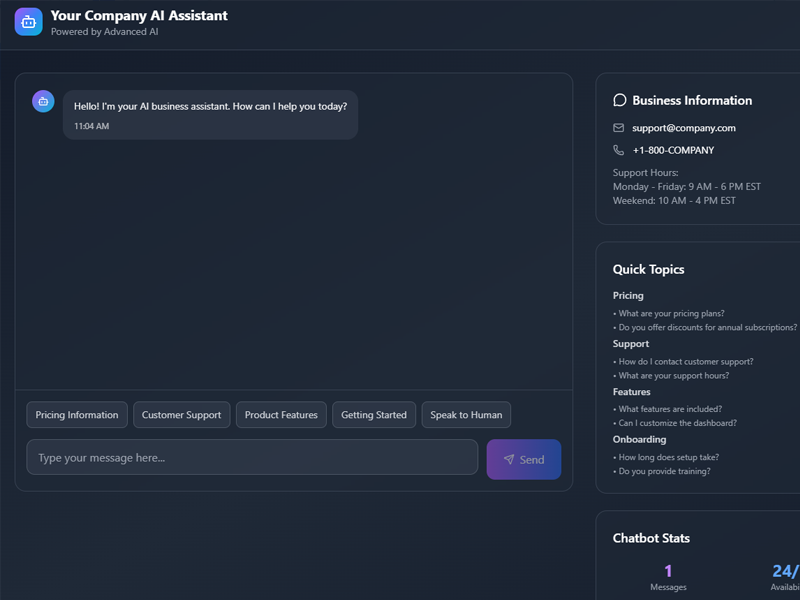Viewport: 800px width, 600px height.
Task: Focus the 'Type your message here' field
Action: (252, 458)
